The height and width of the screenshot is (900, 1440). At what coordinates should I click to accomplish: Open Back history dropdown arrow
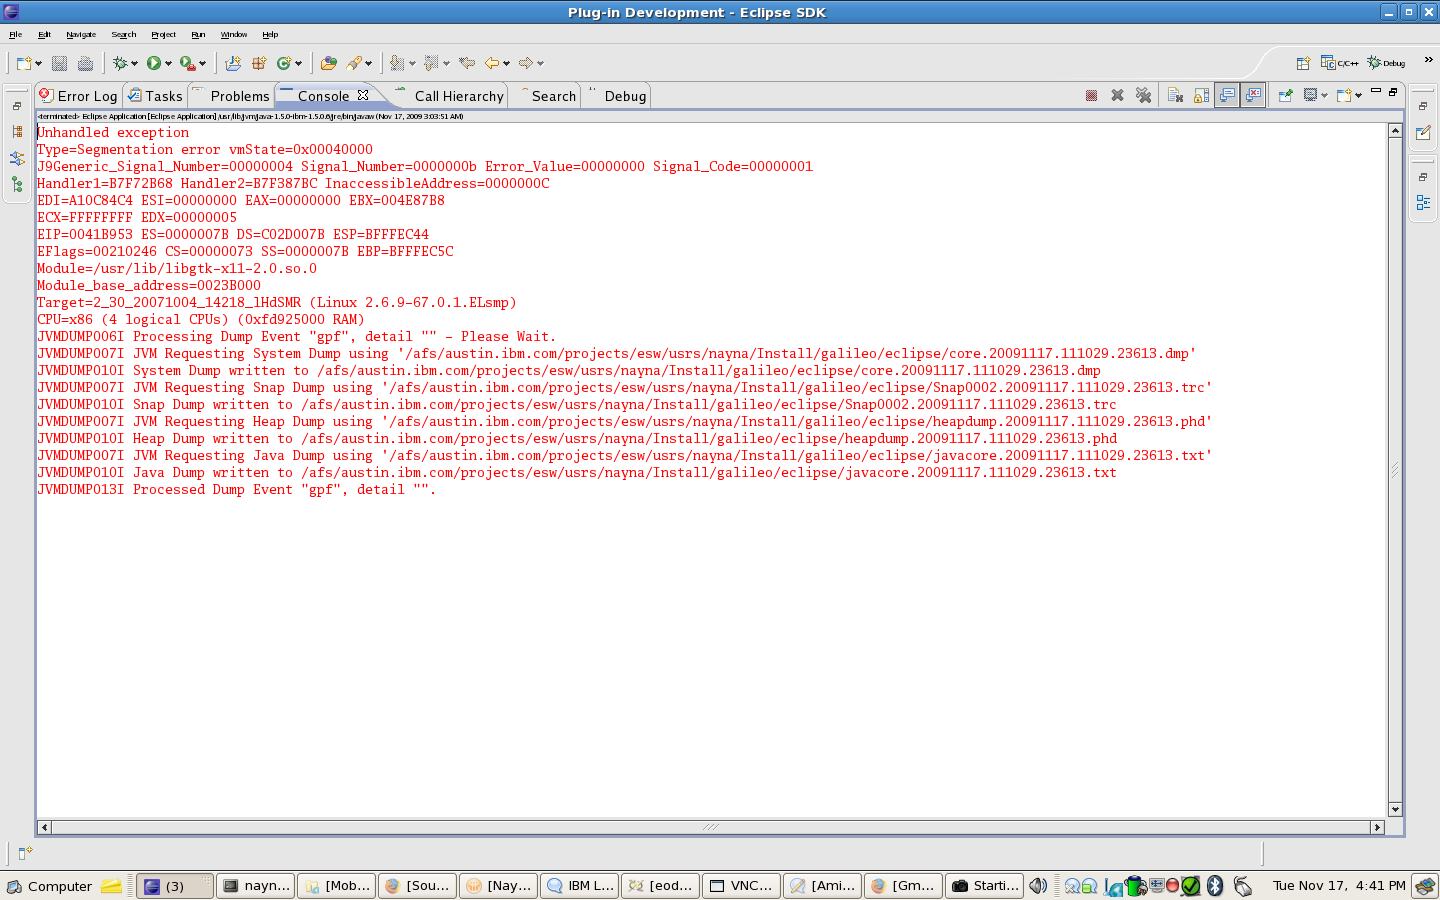(x=507, y=64)
